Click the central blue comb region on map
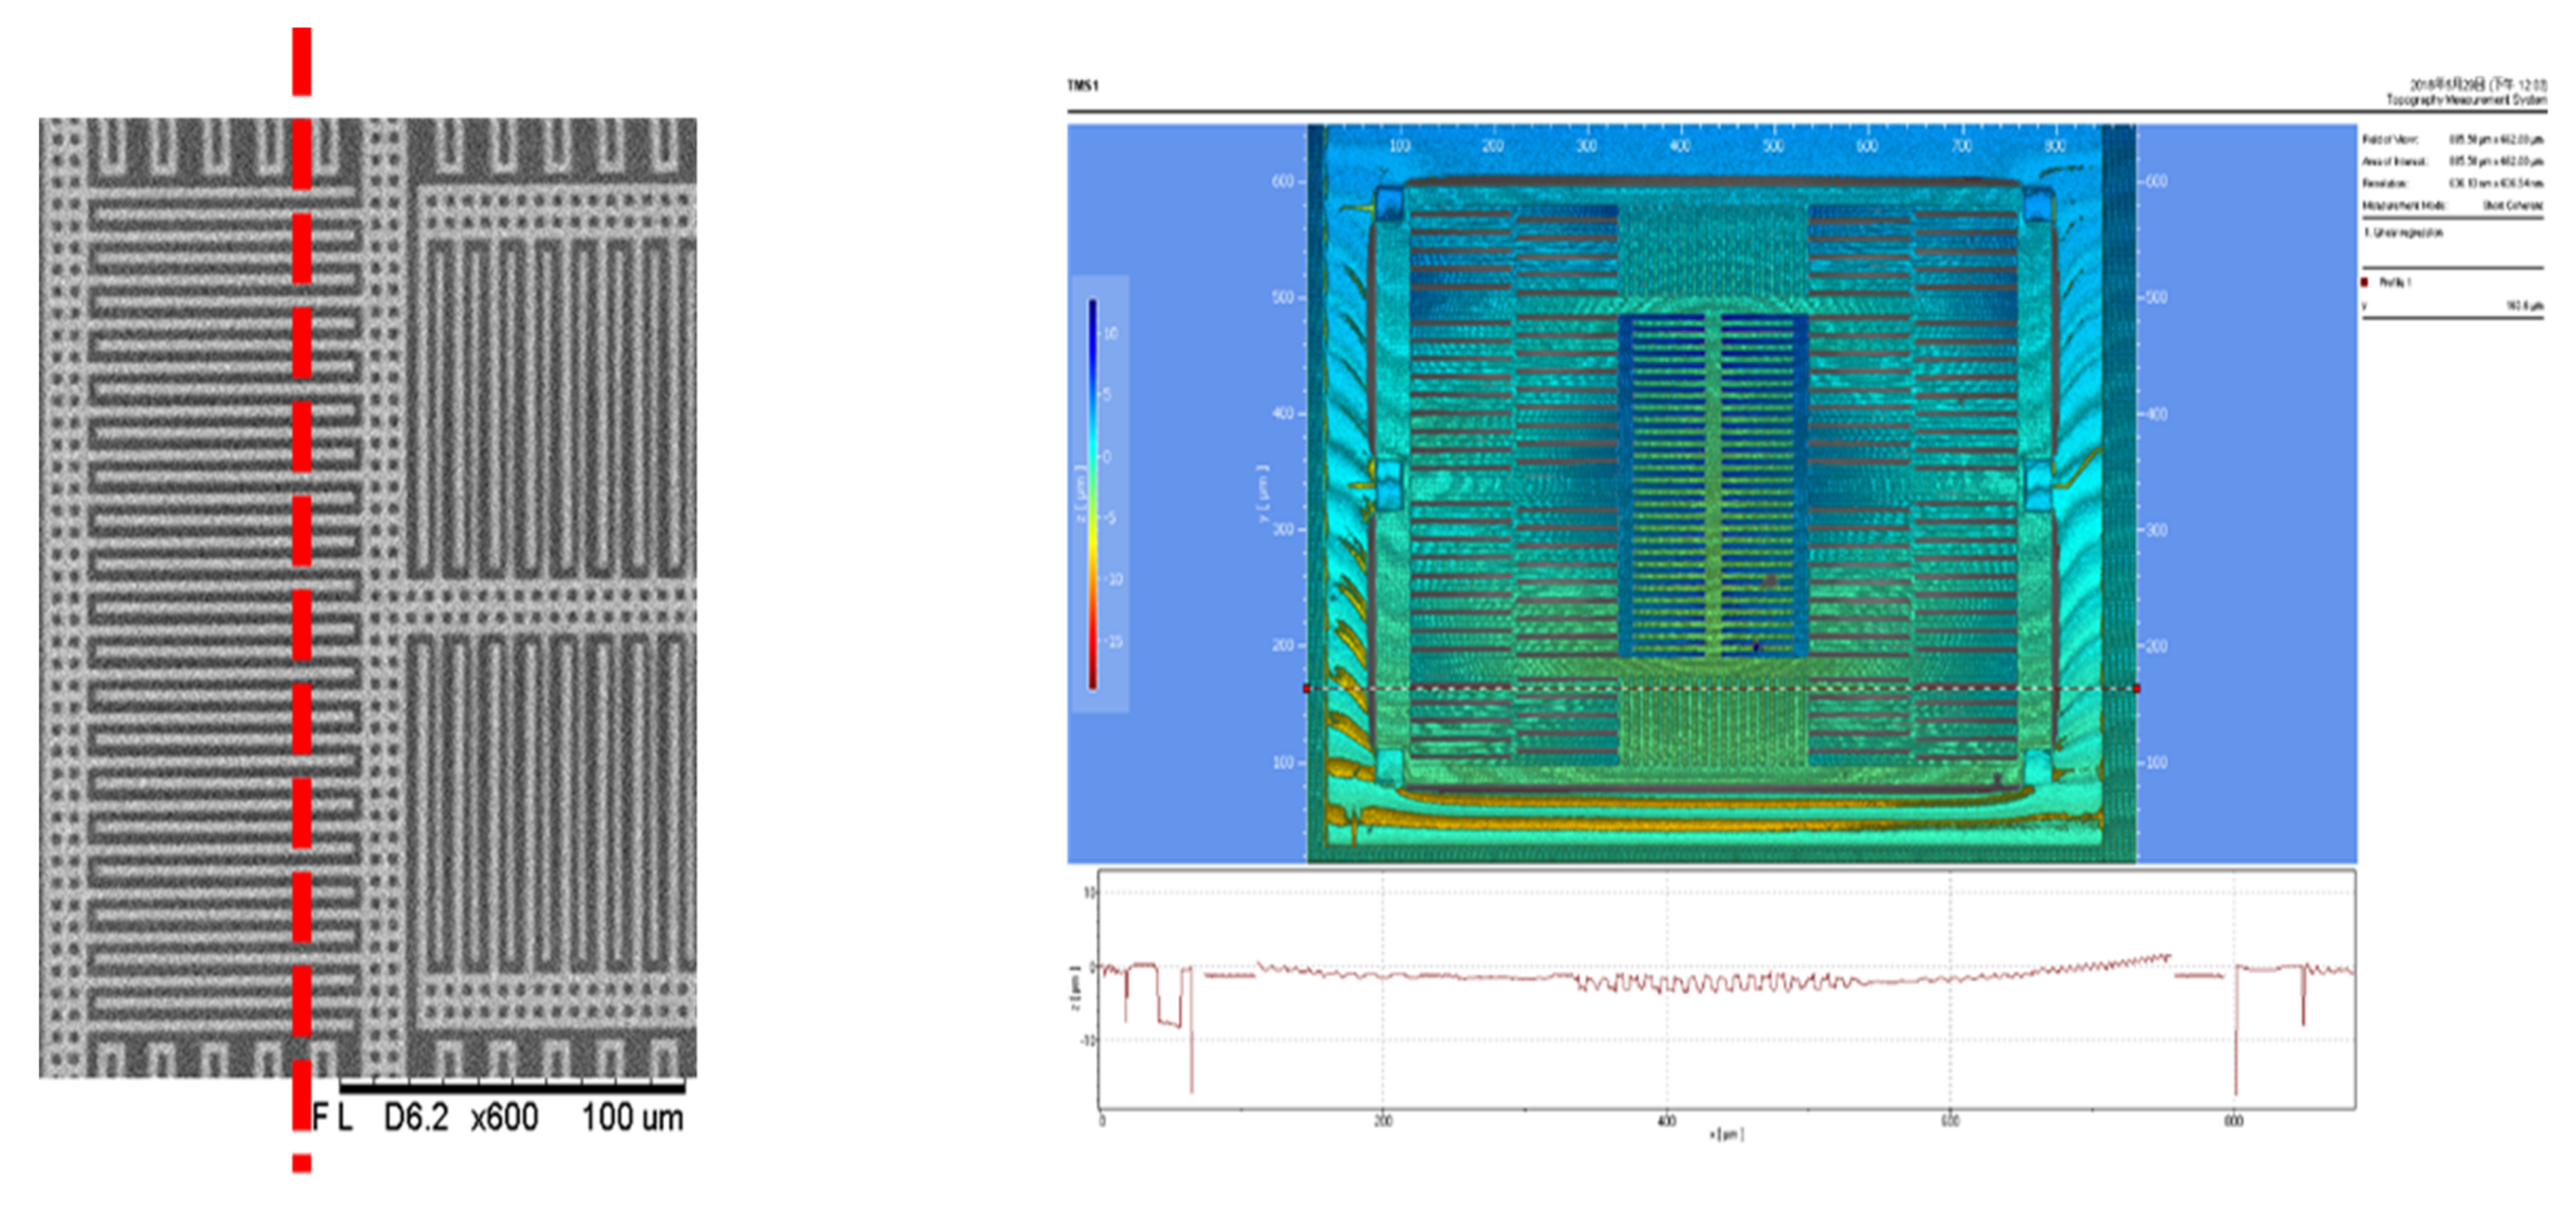 [1713, 485]
